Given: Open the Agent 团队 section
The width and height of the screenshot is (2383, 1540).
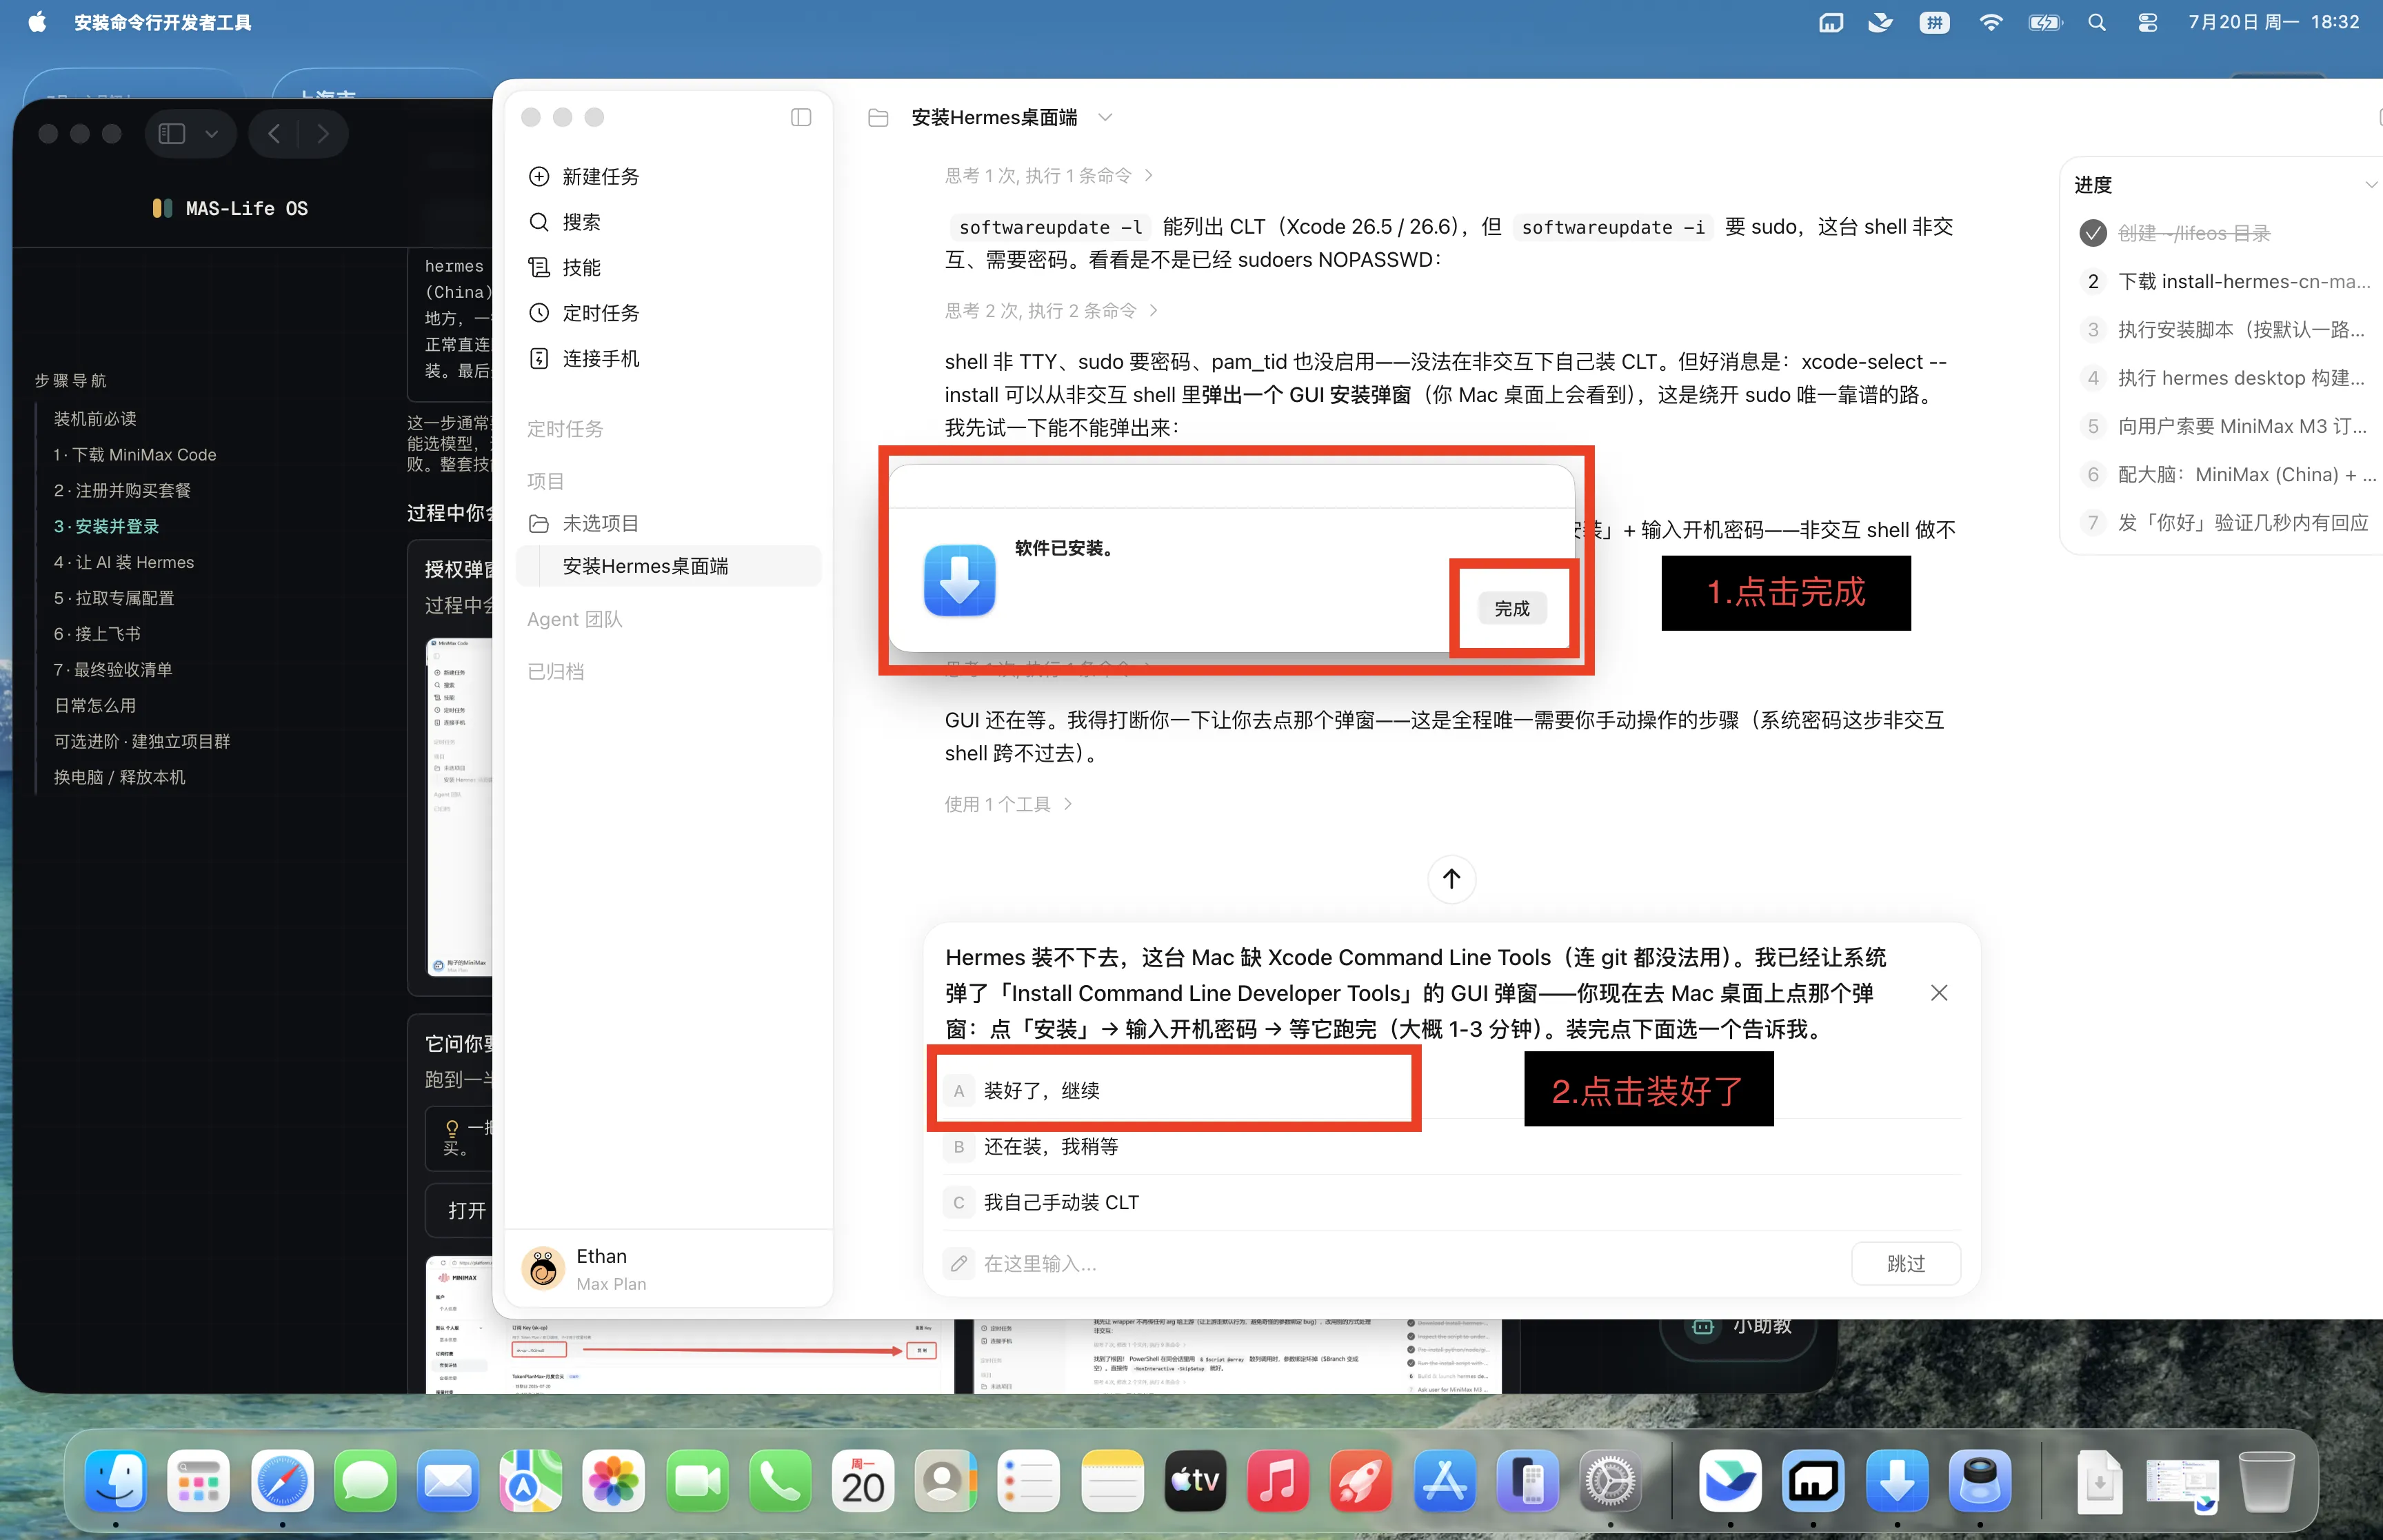Looking at the screenshot, I should (x=575, y=619).
